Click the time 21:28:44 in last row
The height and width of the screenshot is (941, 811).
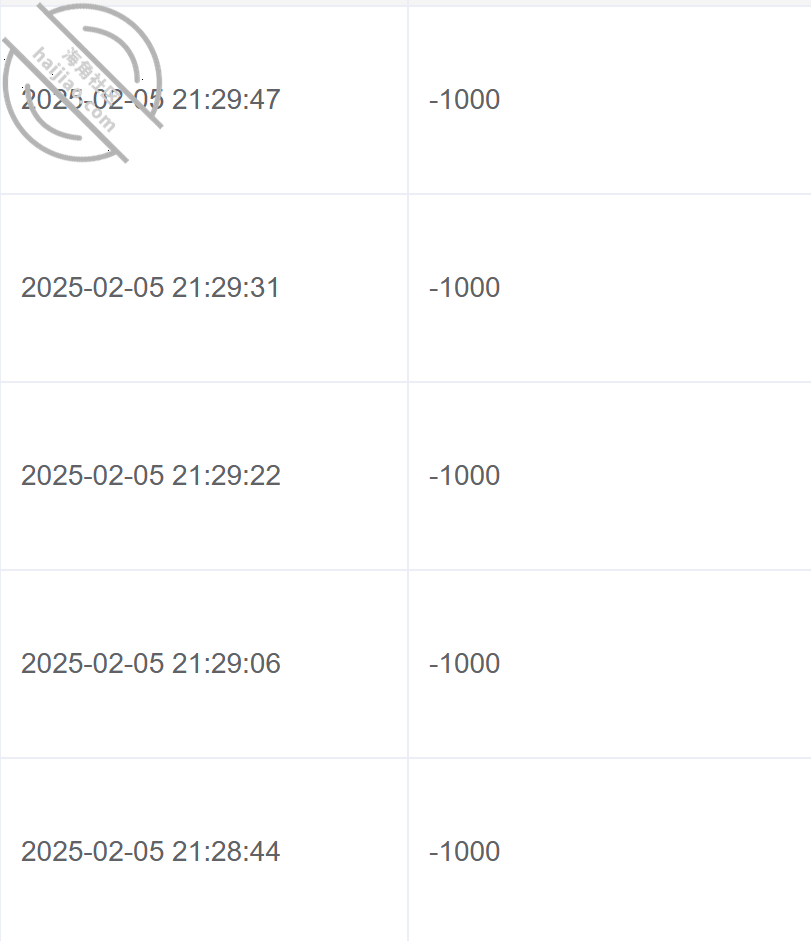(x=226, y=851)
